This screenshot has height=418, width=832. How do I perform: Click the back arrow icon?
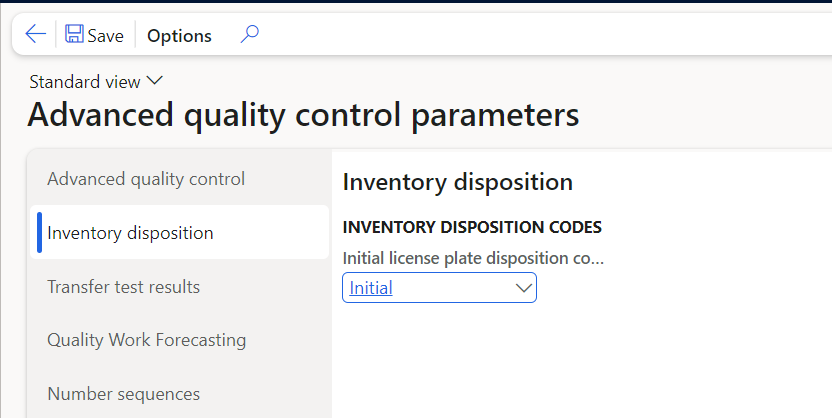click(x=35, y=35)
